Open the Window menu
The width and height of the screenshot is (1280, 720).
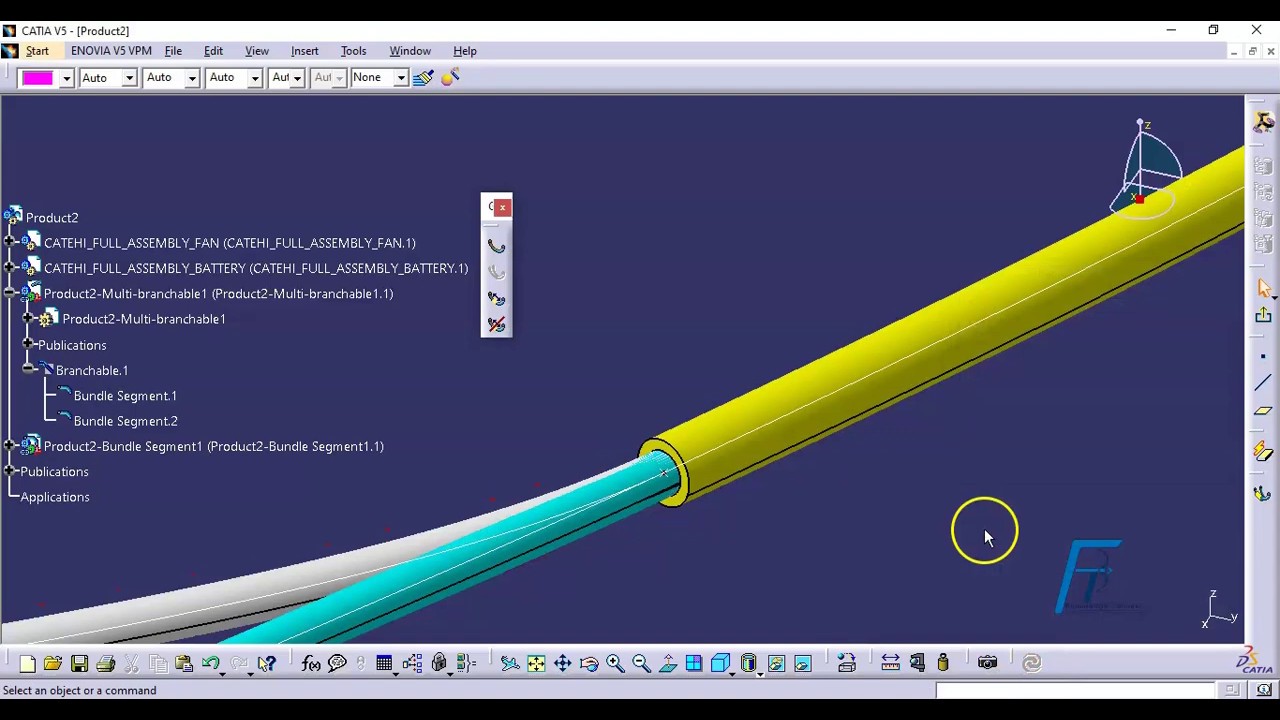(410, 51)
